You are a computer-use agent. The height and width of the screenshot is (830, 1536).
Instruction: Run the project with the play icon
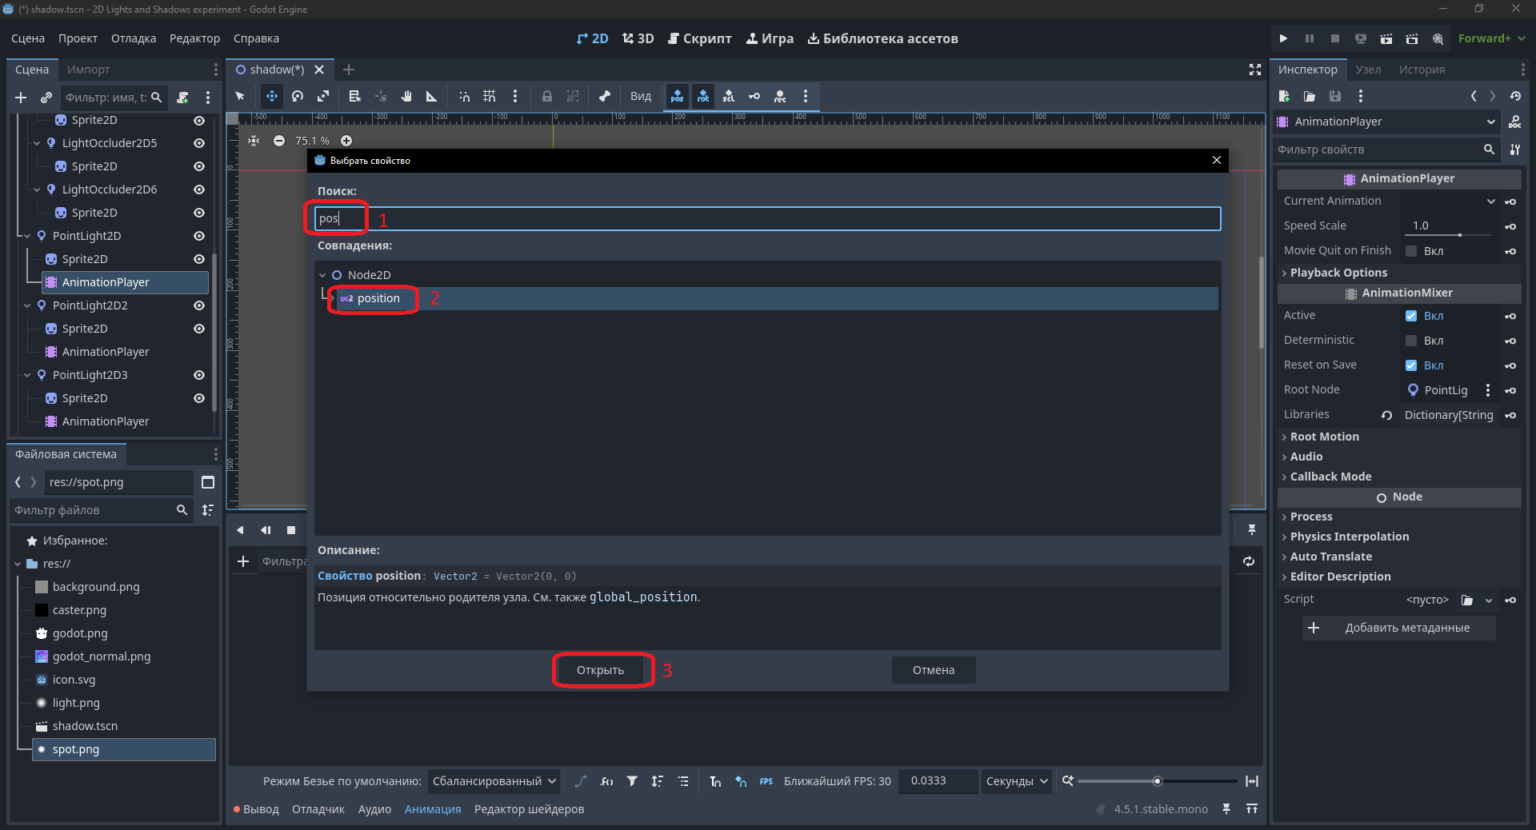coord(1283,38)
